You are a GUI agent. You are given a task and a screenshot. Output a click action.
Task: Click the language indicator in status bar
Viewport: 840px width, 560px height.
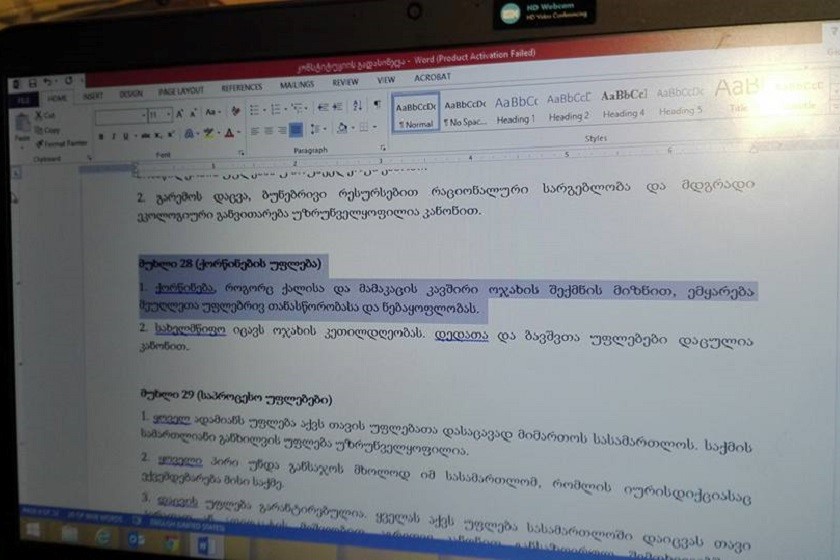pos(185,525)
